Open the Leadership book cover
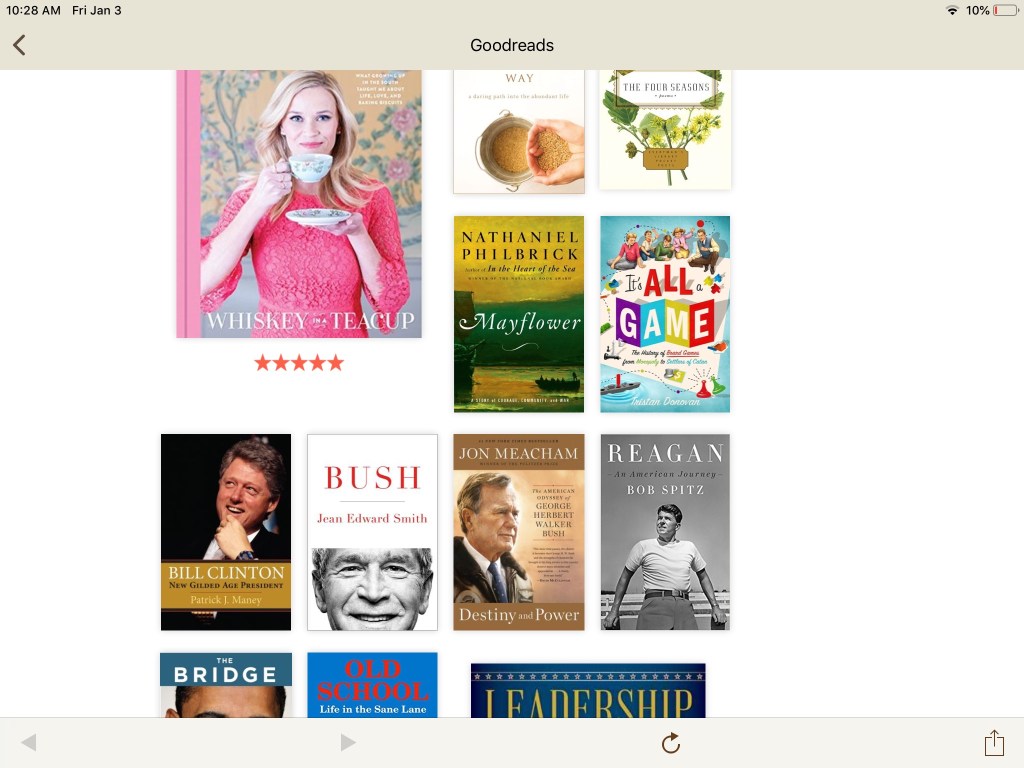Image resolution: width=1024 pixels, height=768 pixels. [588, 691]
